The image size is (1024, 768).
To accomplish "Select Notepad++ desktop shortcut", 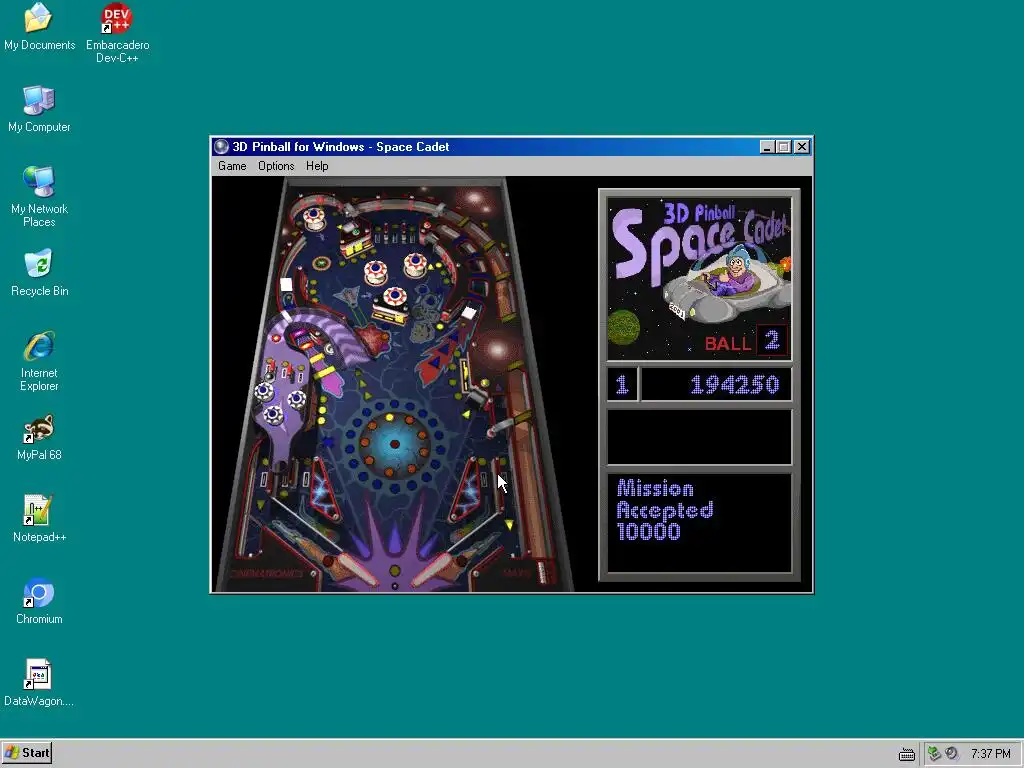I will (x=39, y=519).
